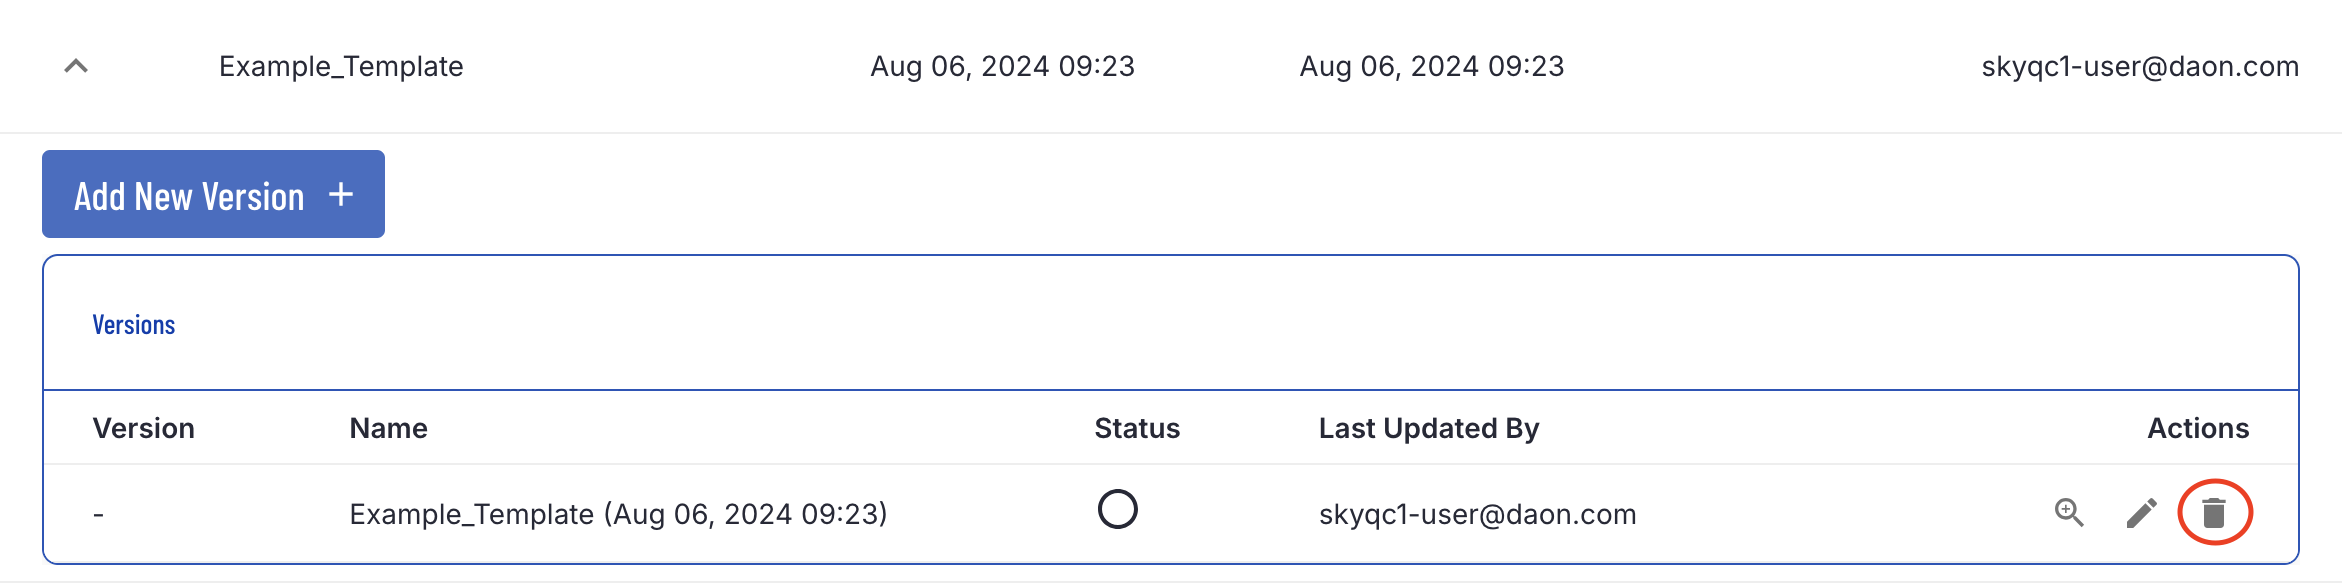This screenshot has height=584, width=2342.
Task: Edit the version using the pencil icon
Action: [2141, 513]
